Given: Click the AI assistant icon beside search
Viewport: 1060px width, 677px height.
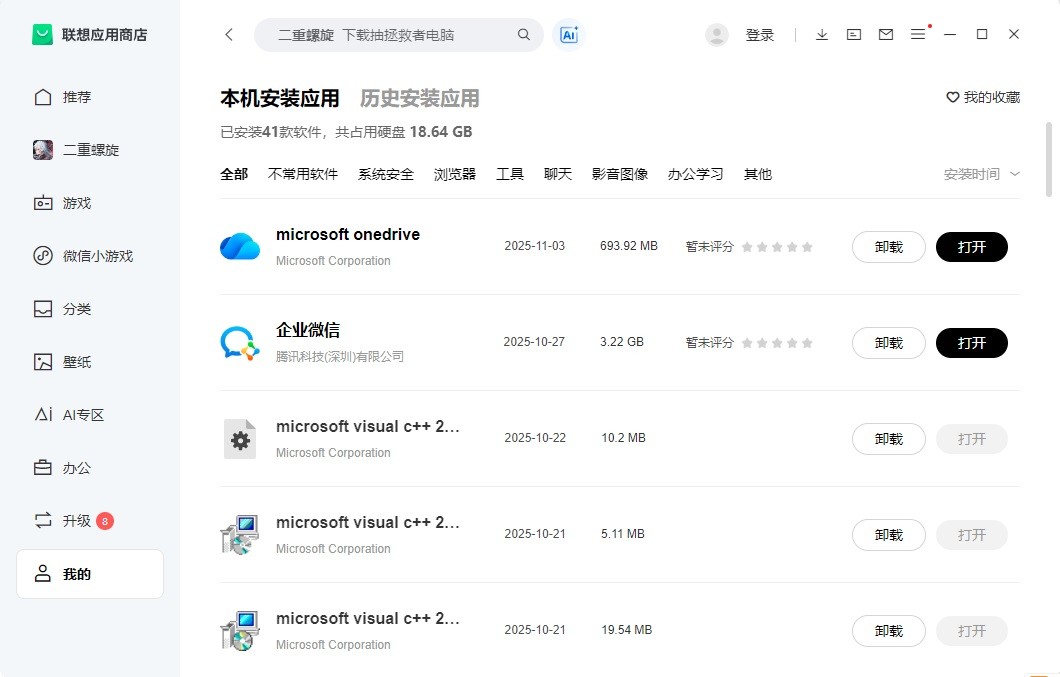Looking at the screenshot, I should pos(569,35).
